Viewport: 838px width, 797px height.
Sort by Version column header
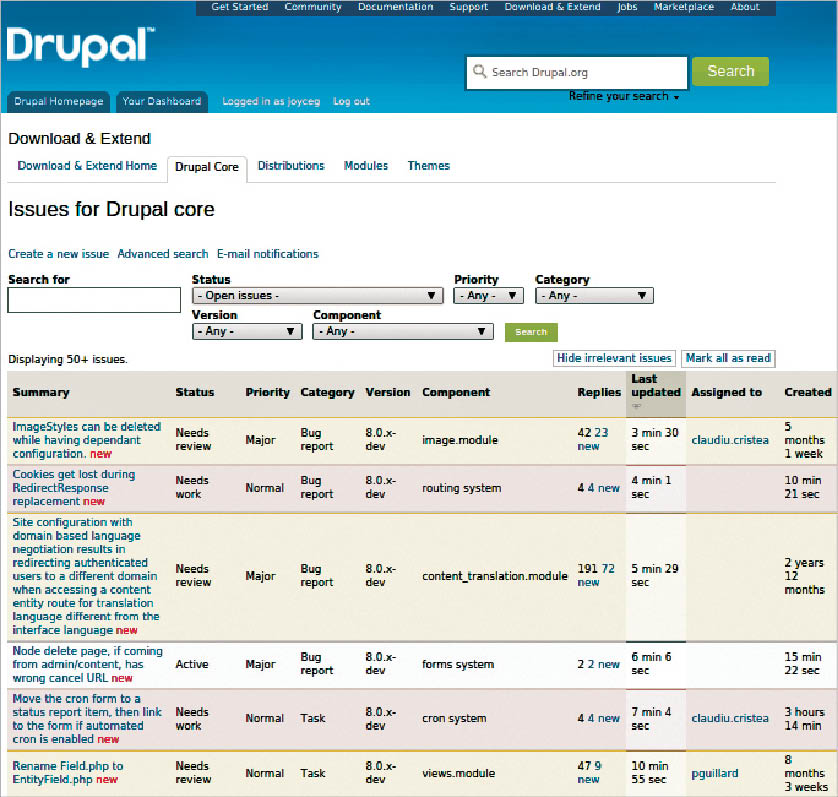coord(387,392)
